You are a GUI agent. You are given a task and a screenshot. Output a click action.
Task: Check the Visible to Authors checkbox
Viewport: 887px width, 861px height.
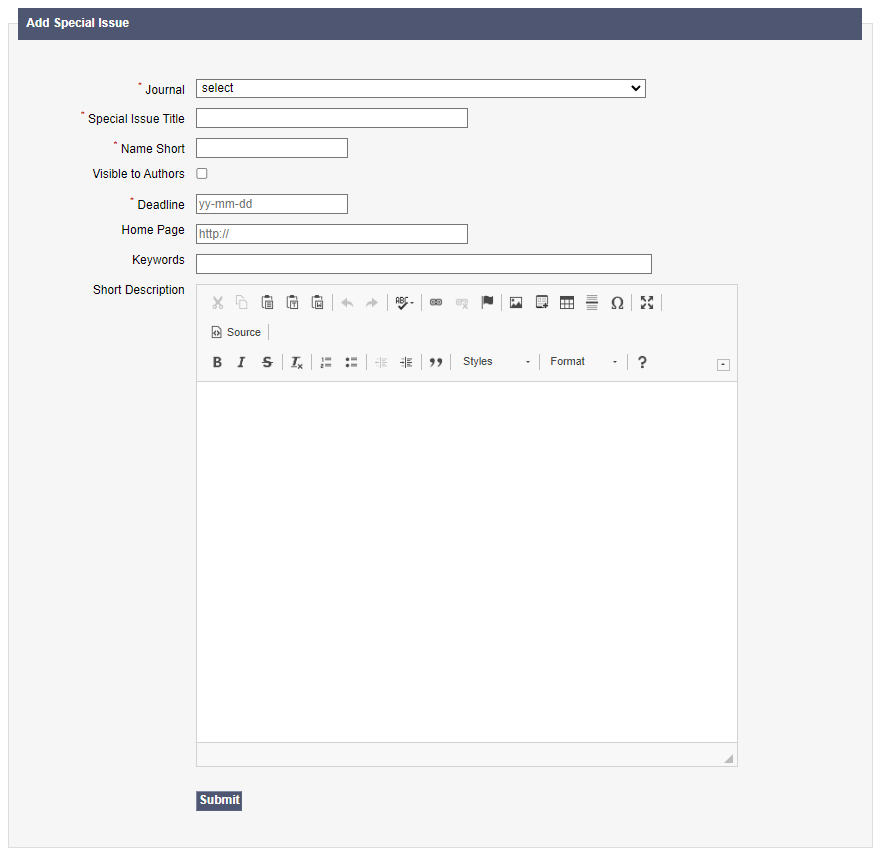pyautogui.click(x=202, y=174)
